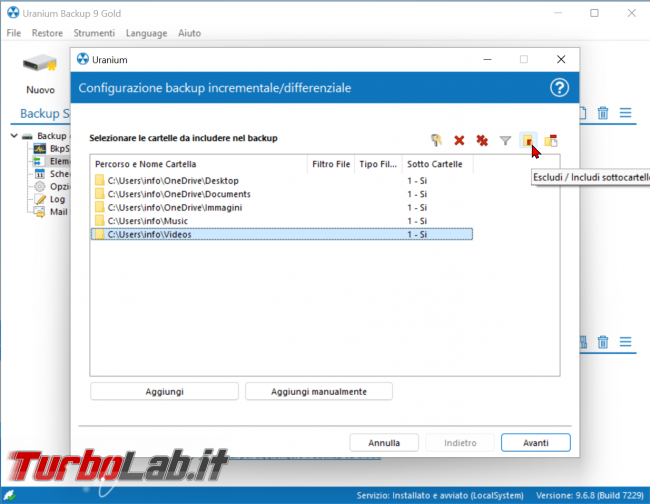Open the Language menu
Screen dimensions: 650x504
click(x=146, y=33)
